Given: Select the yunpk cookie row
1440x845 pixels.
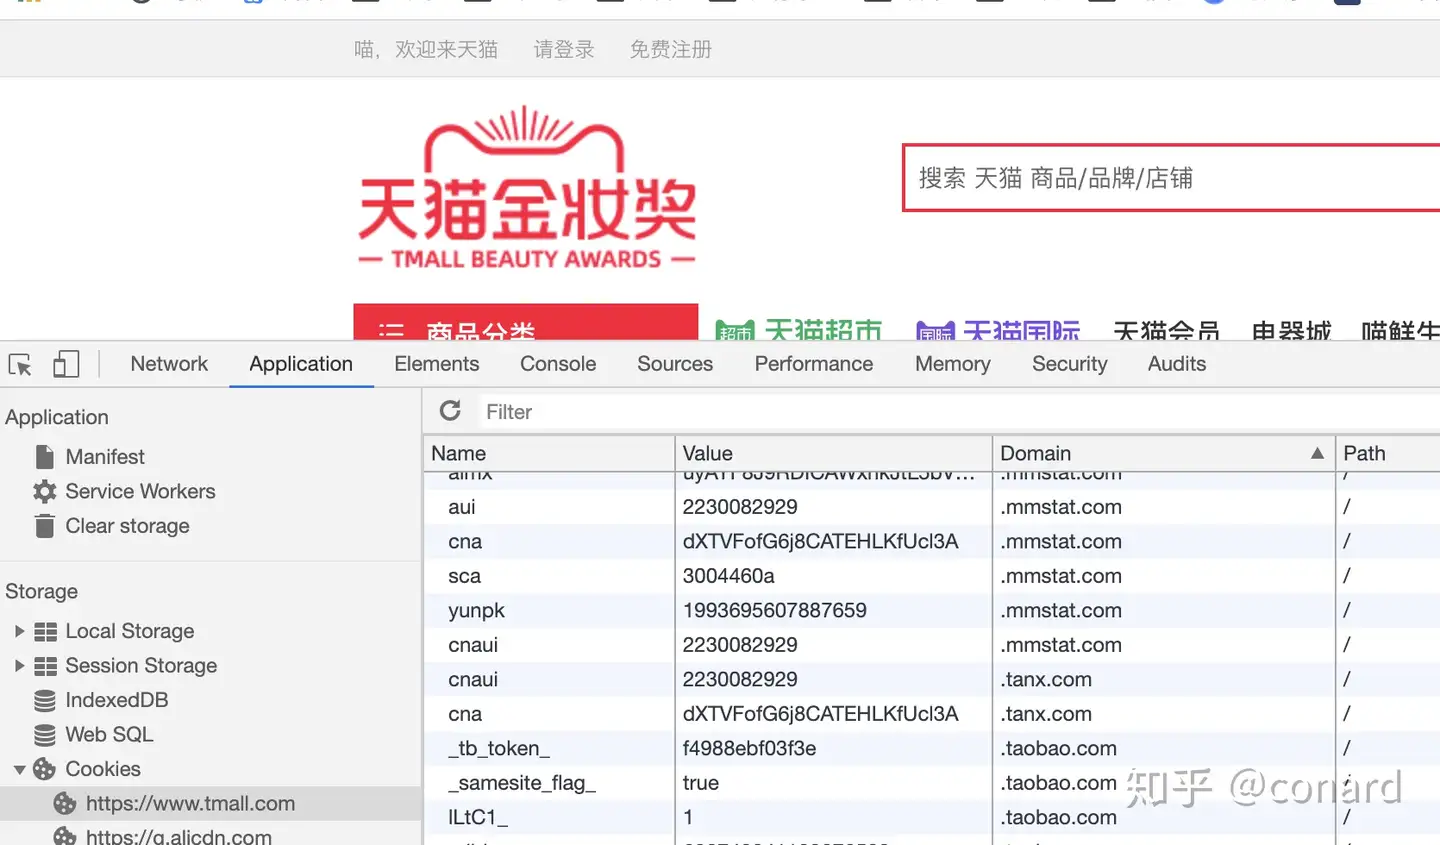Looking at the screenshot, I should point(932,610).
